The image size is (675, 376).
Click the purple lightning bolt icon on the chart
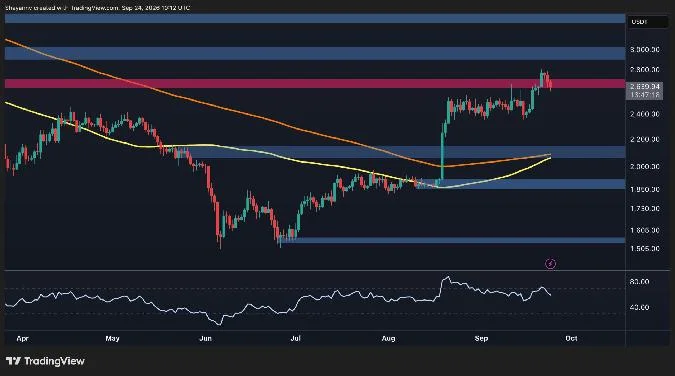pyautogui.click(x=550, y=264)
